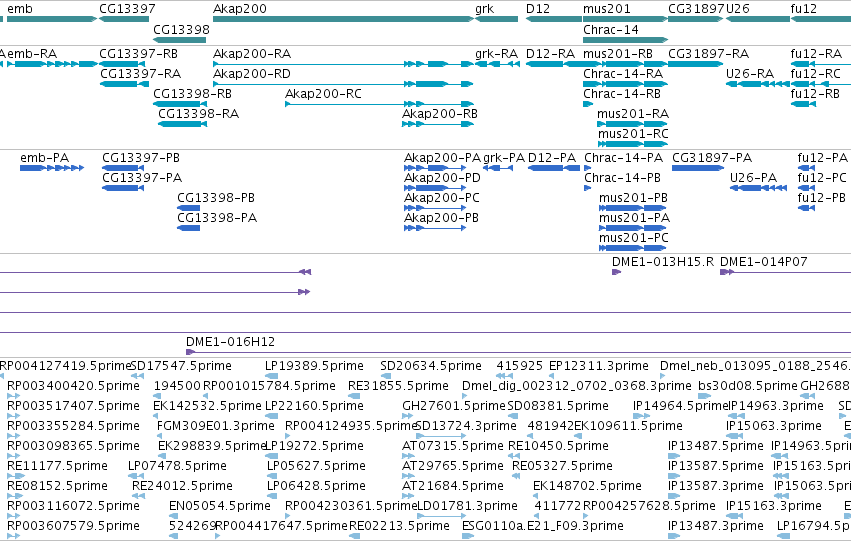Select the CG13398-RA transcript label
The image size is (851, 541).
[199, 114]
